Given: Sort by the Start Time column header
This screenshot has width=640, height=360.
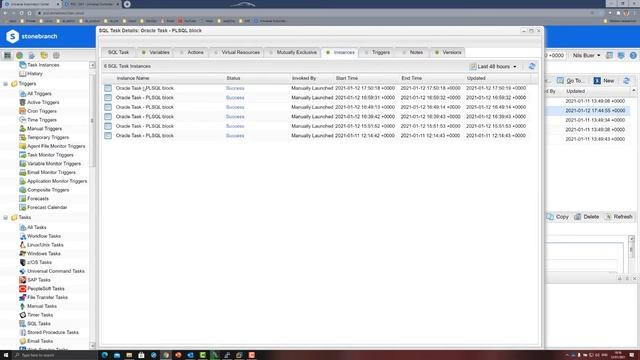Looking at the screenshot, I should pyautogui.click(x=347, y=78).
